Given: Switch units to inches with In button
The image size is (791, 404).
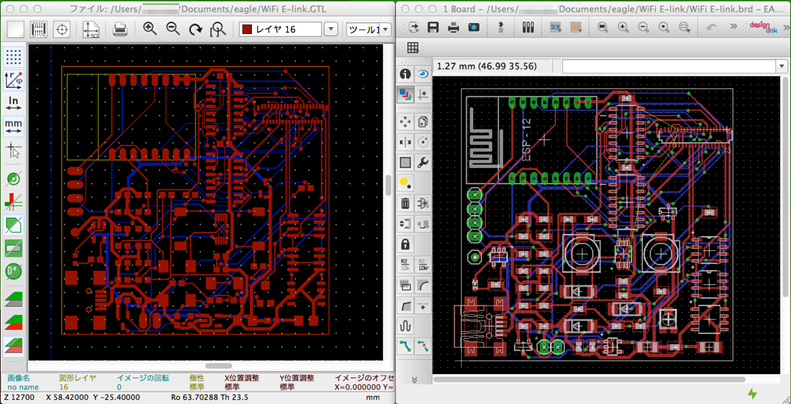Looking at the screenshot, I should 15,102.
